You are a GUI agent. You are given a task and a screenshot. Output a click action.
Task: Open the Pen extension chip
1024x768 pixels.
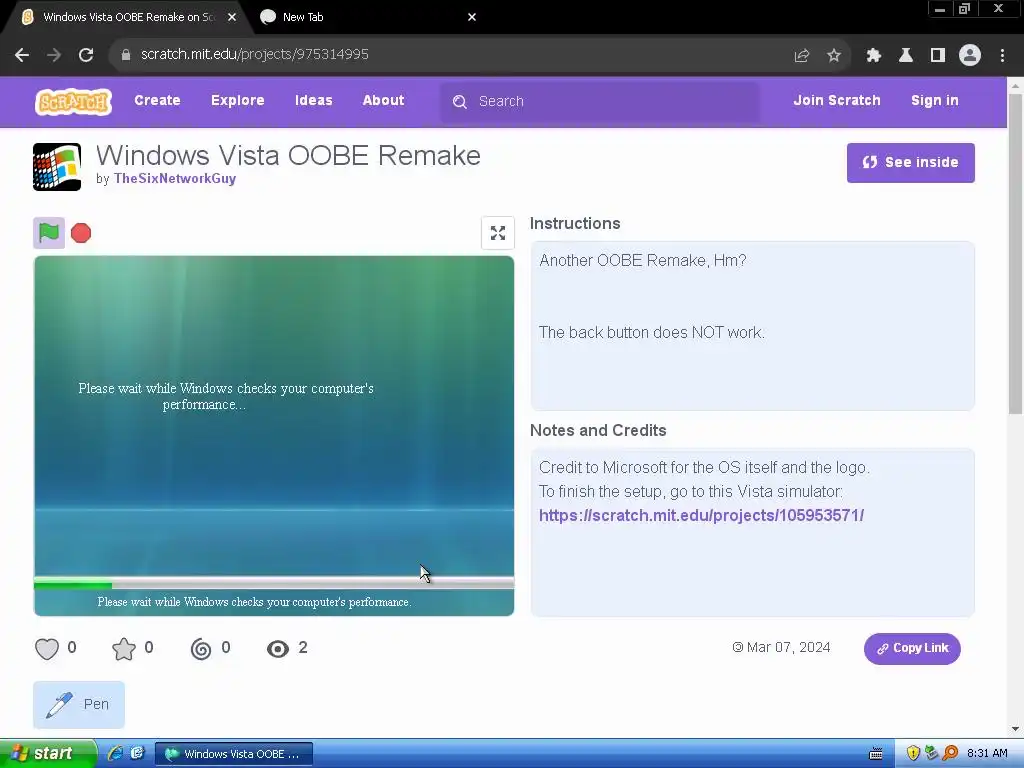pyautogui.click(x=79, y=705)
